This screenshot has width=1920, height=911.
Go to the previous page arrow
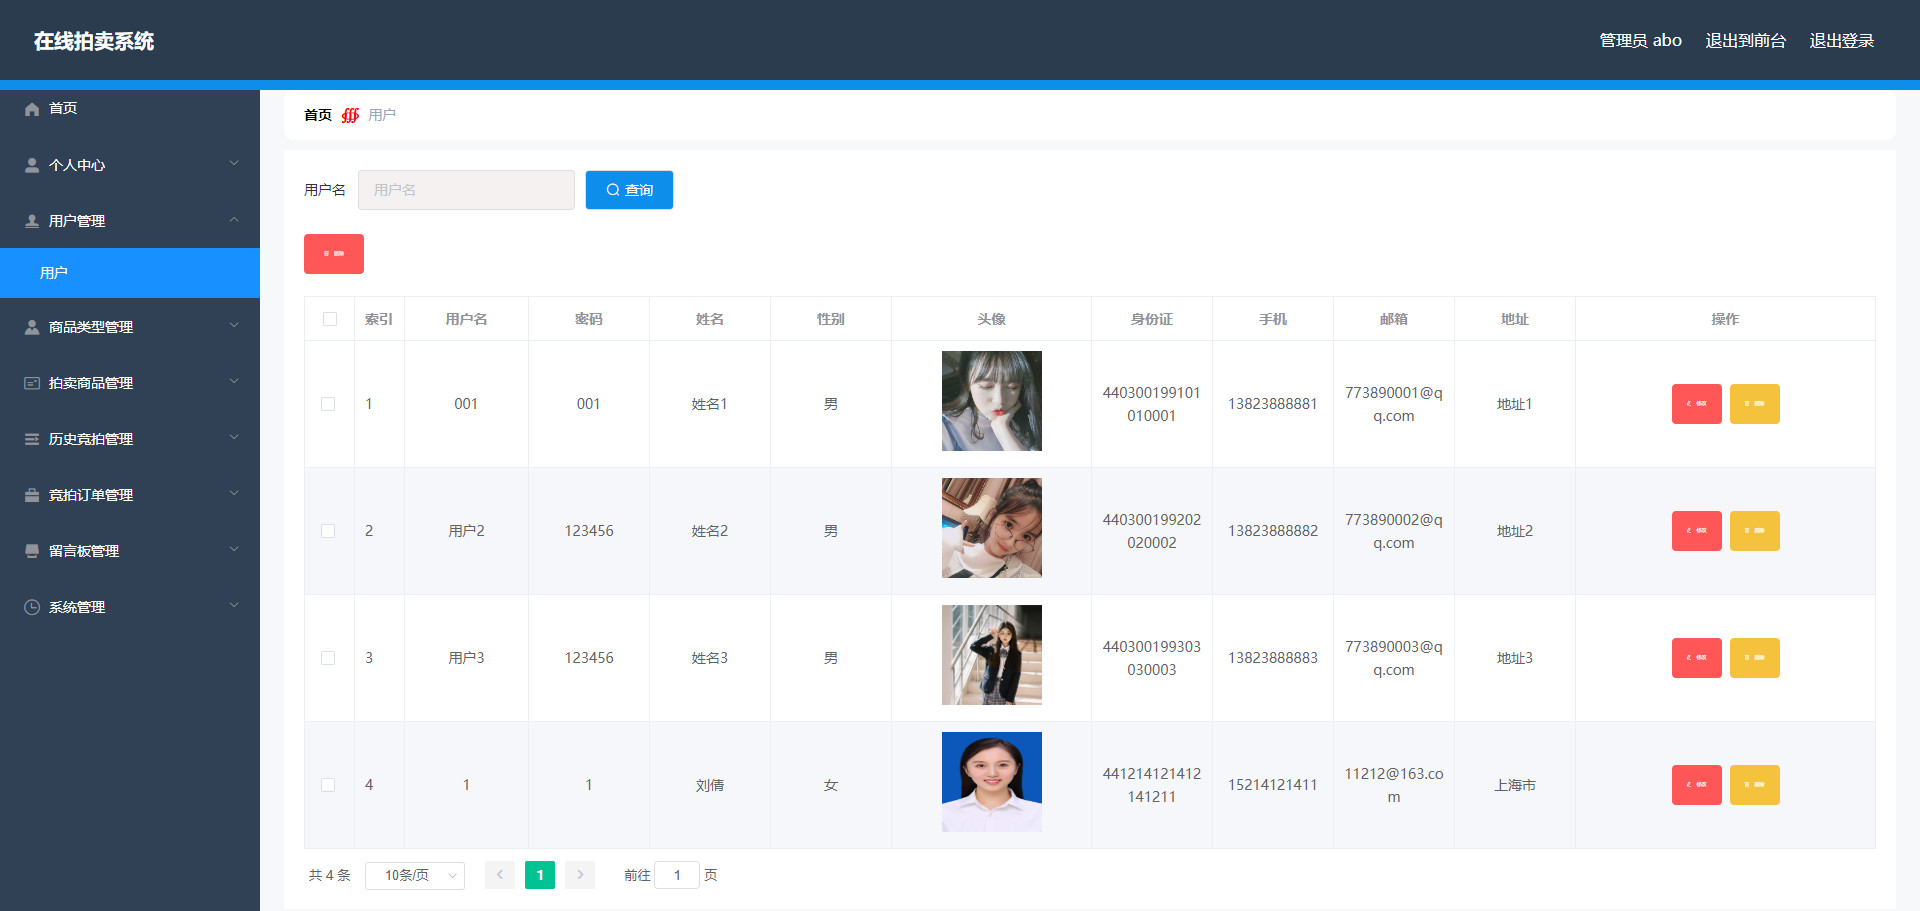coord(500,875)
